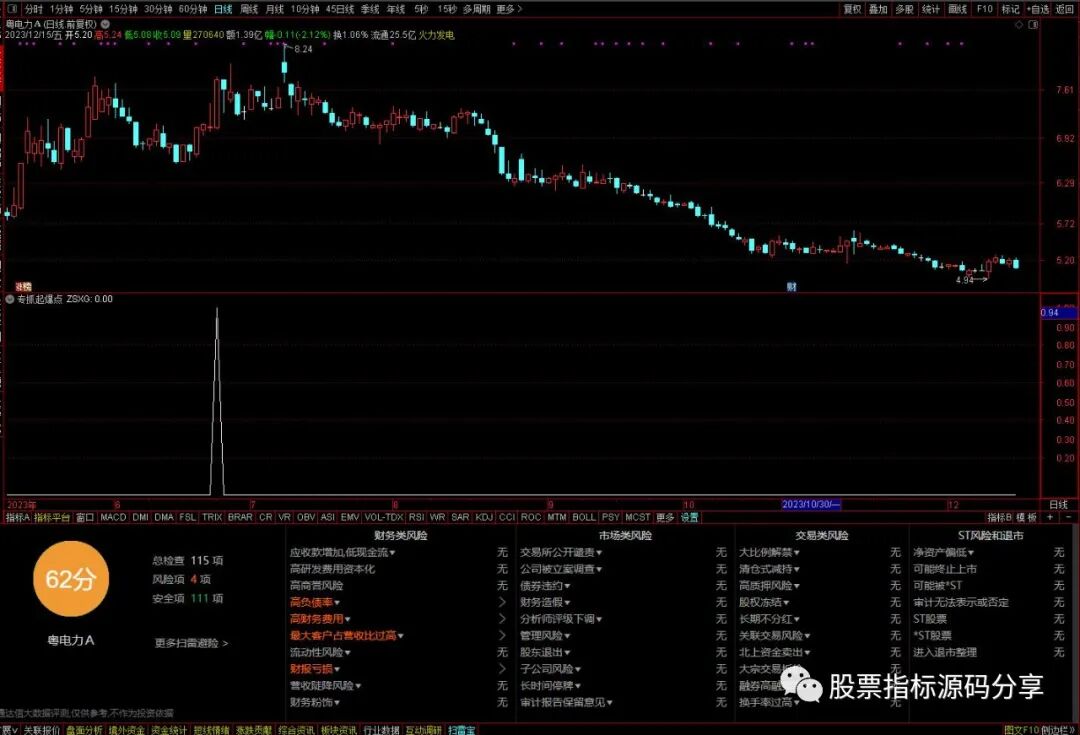The width and height of the screenshot is (1080, 735).
Task: Select MACD indicator
Action: pyautogui.click(x=113, y=517)
